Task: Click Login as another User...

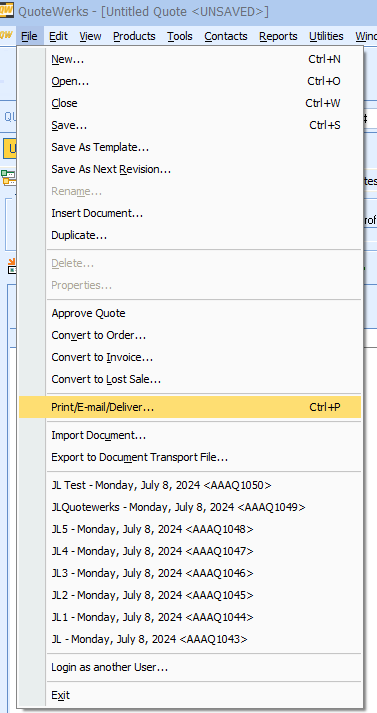Action: pyautogui.click(x=190, y=668)
